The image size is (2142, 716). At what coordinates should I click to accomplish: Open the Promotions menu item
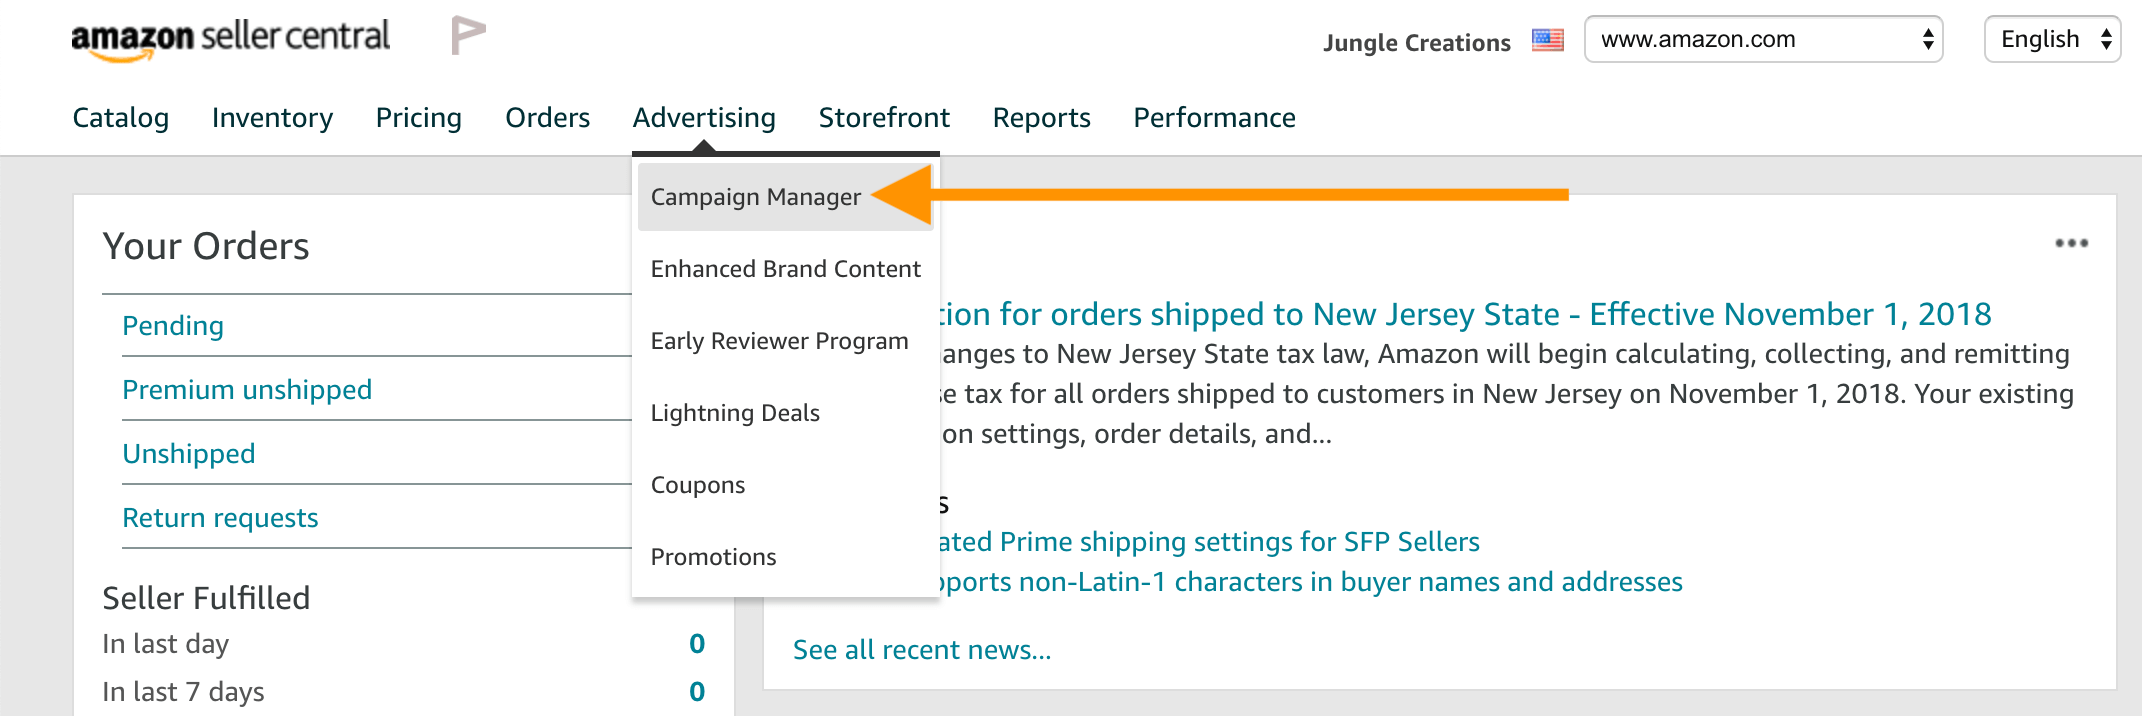pos(713,557)
